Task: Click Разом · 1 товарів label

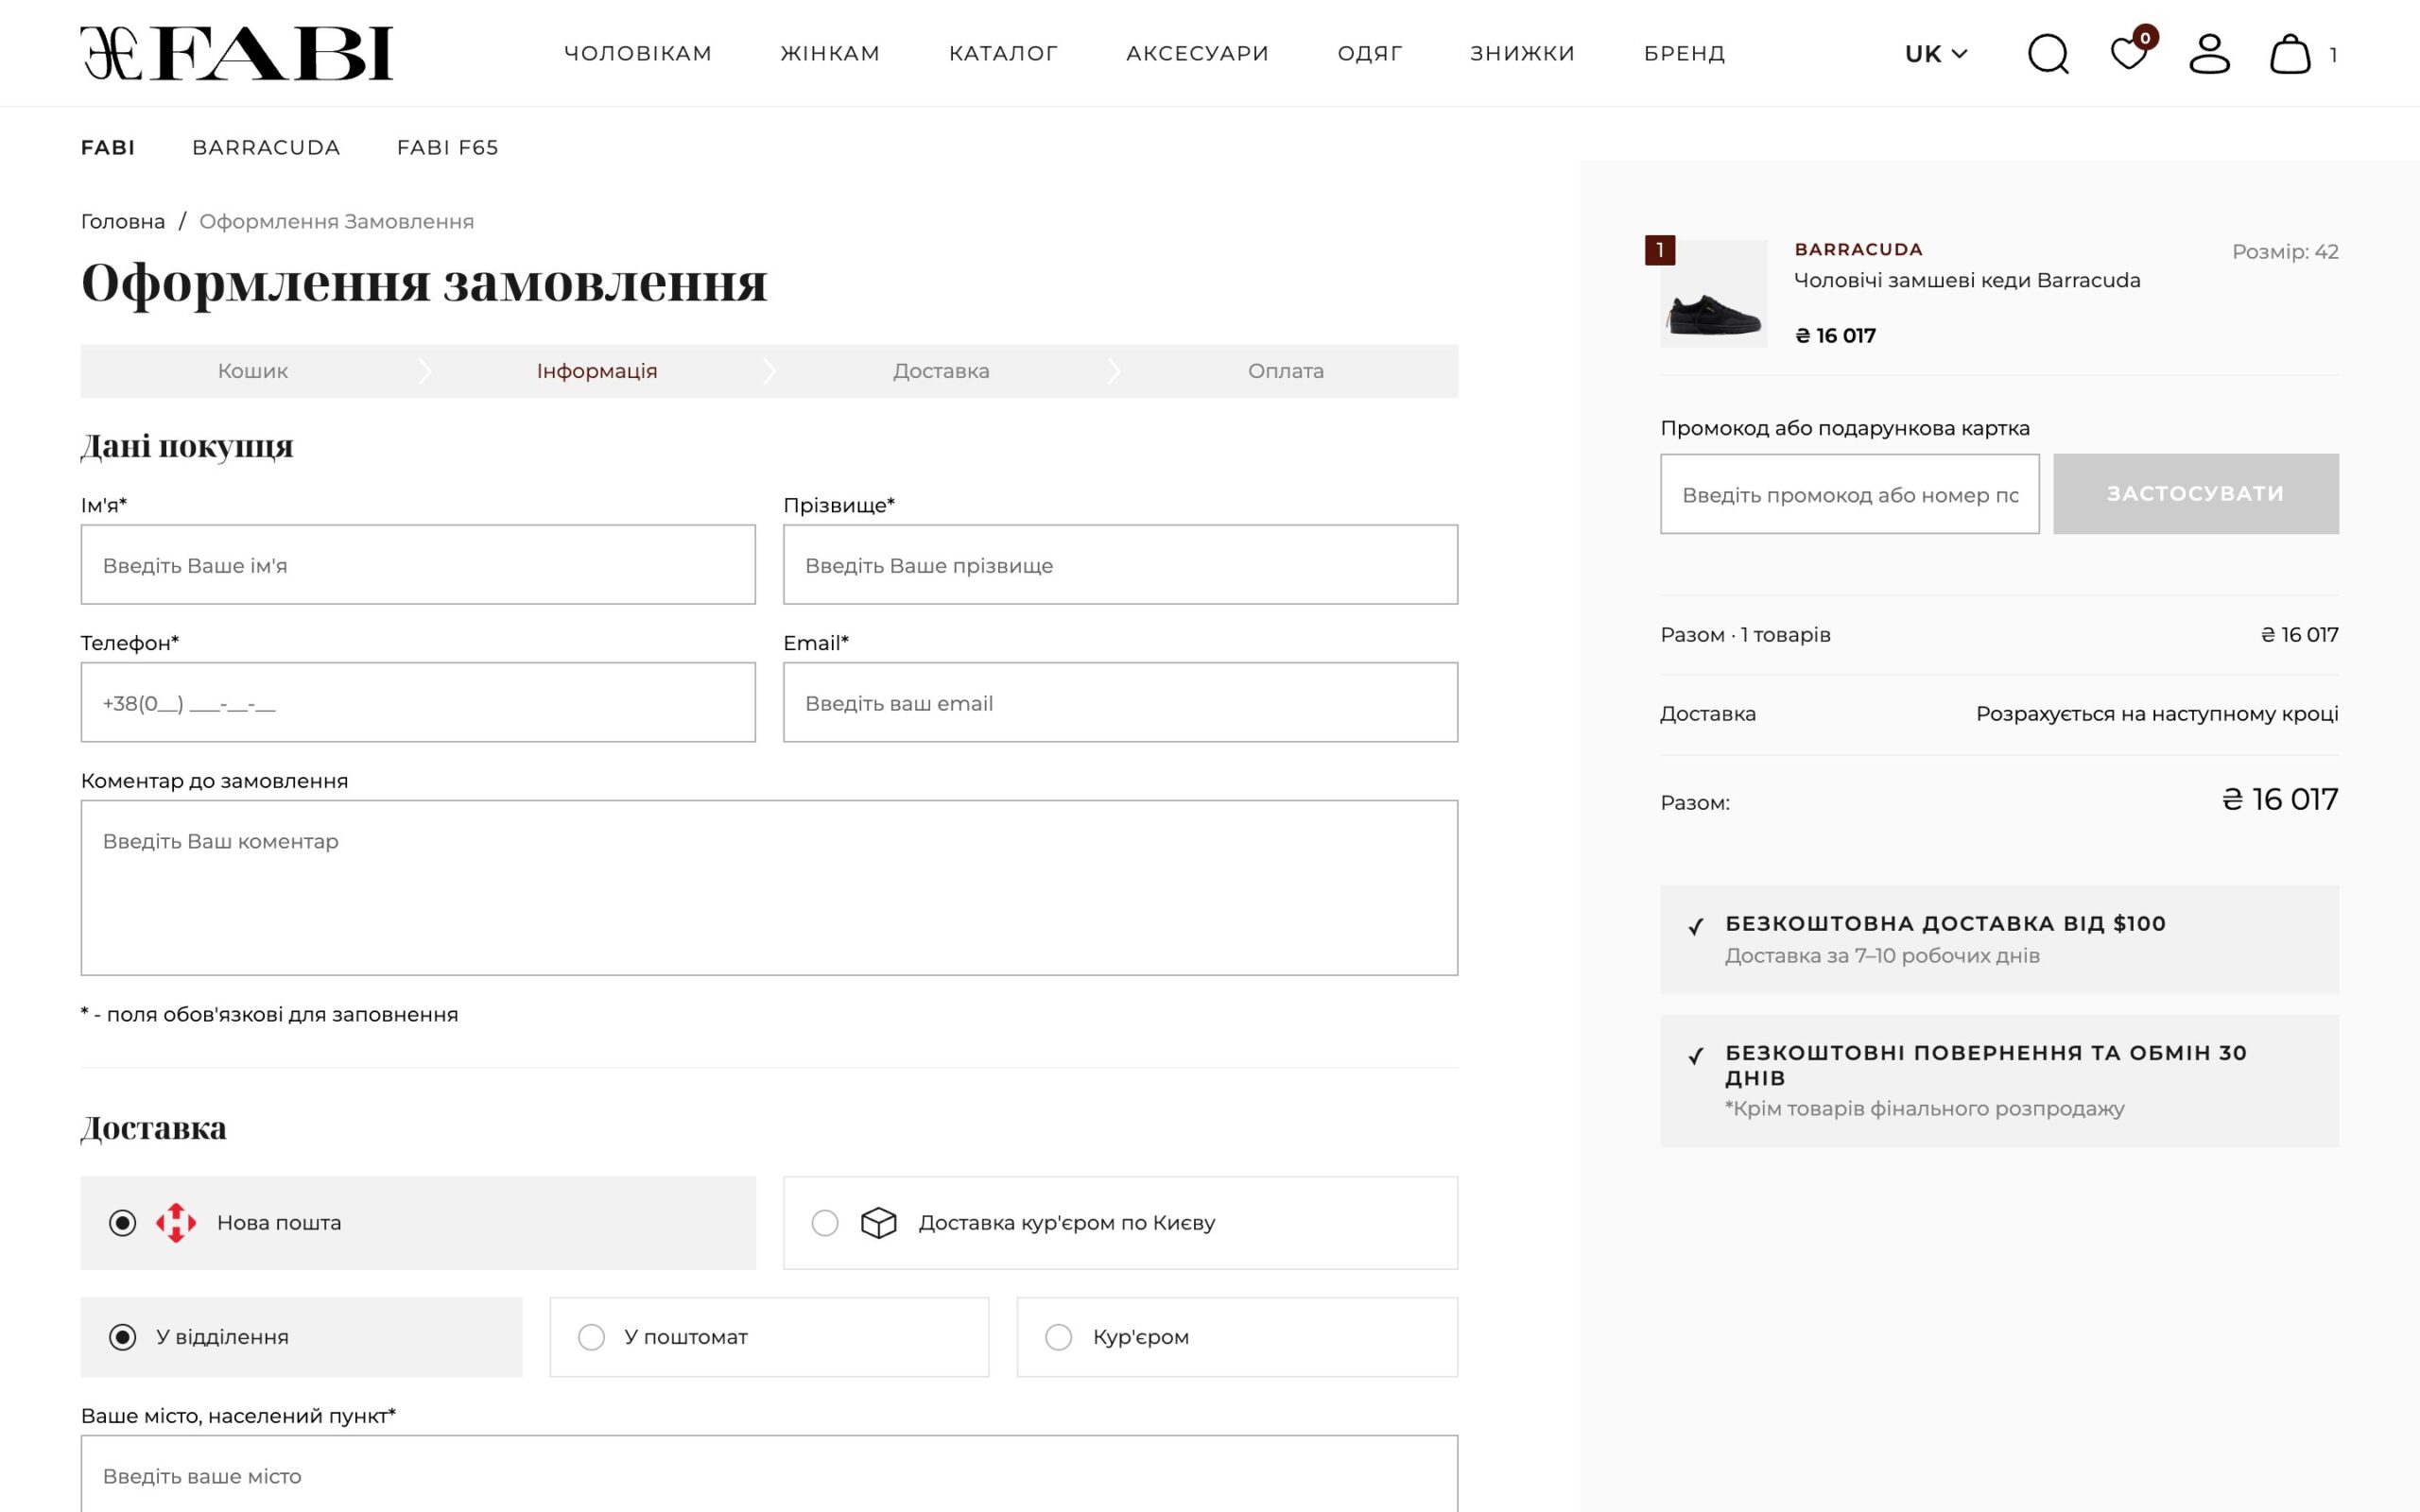Action: pos(1745,634)
